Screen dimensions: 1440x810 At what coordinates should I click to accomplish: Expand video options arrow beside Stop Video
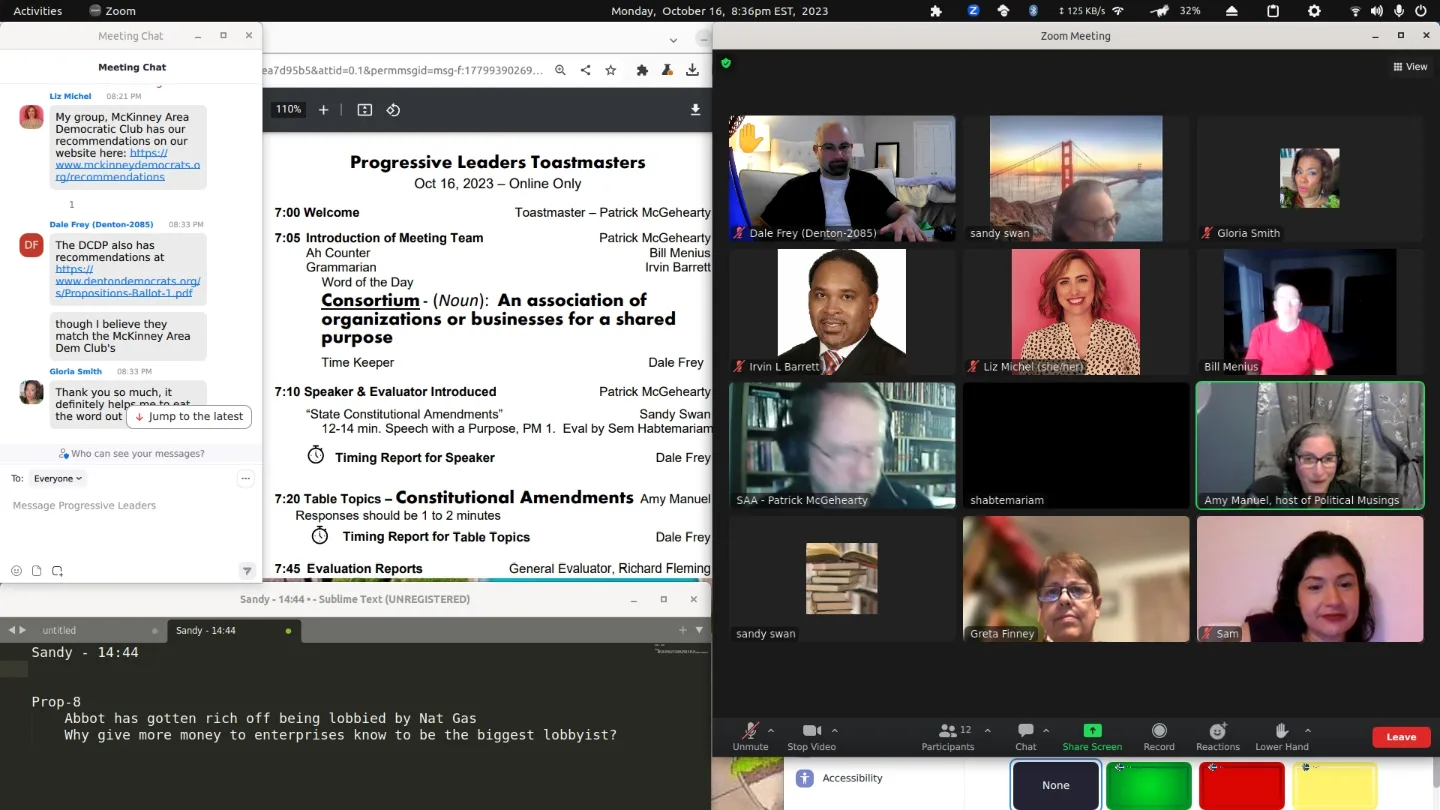tap(835, 730)
